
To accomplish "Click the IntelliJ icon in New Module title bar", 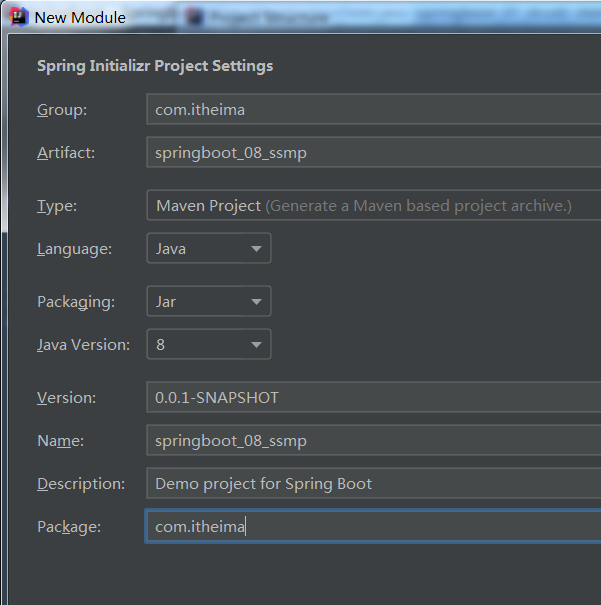I will click(19, 17).
